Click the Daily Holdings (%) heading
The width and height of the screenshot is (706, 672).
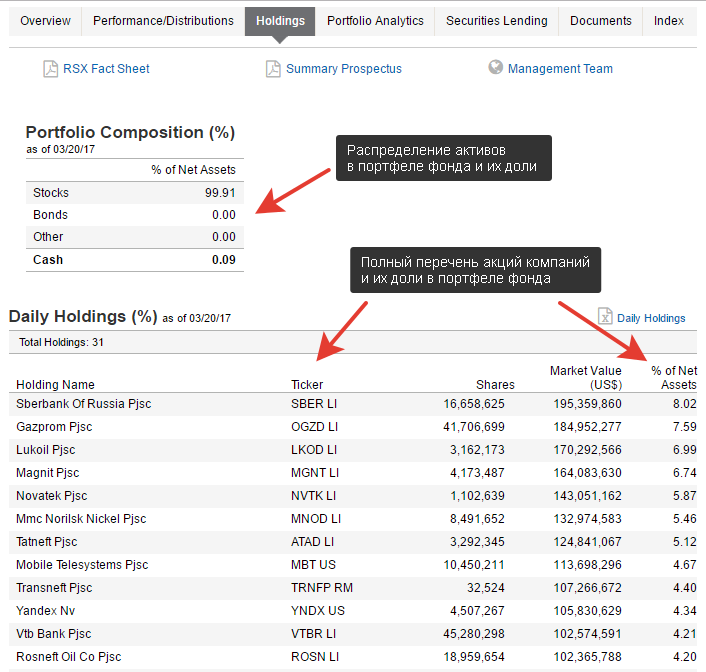click(x=83, y=317)
